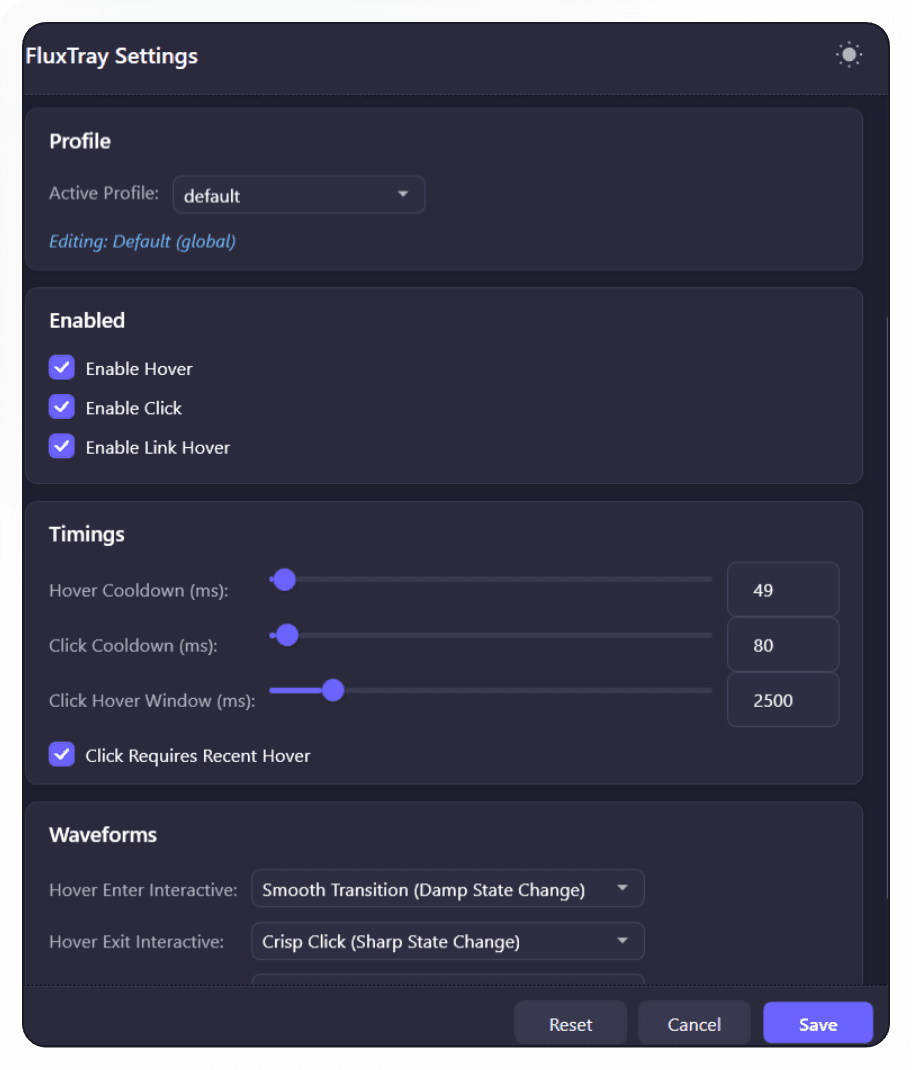The height and width of the screenshot is (1070, 912).
Task: Toggle the Enable Click checkbox
Action: pyautogui.click(x=62, y=407)
